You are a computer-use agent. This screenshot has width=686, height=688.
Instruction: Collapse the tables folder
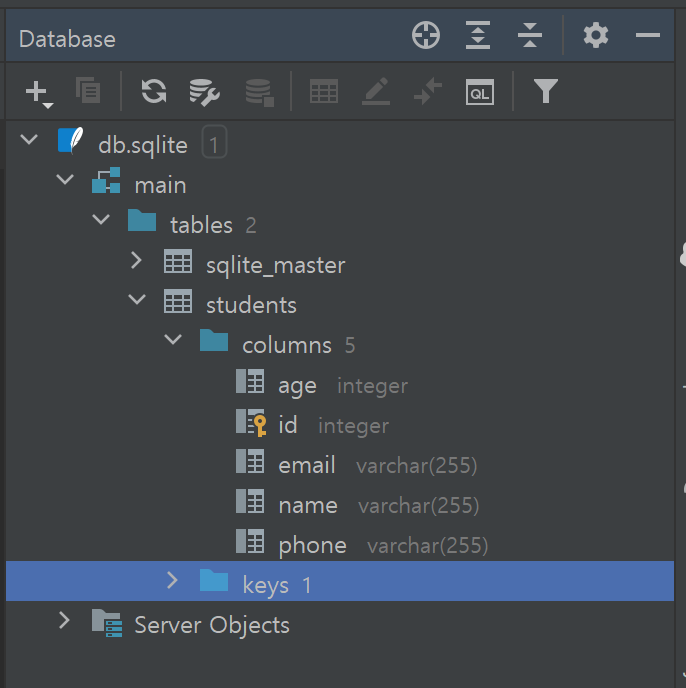[x=101, y=219]
